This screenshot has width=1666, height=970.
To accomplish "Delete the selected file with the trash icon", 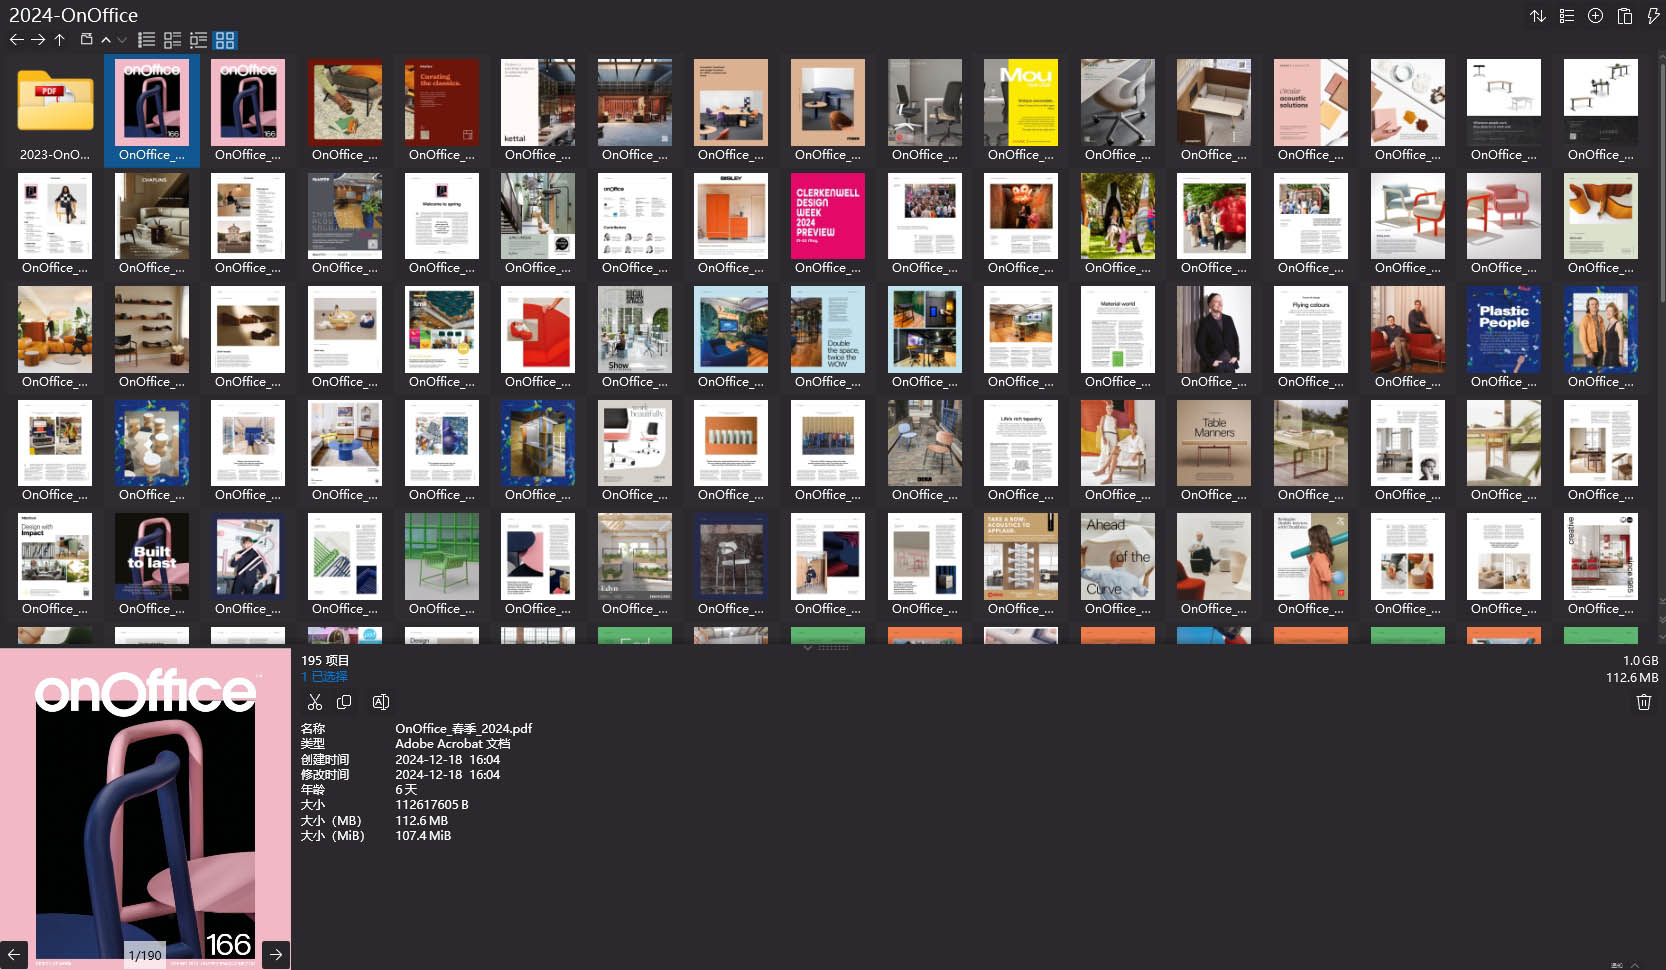I will pos(1644,702).
